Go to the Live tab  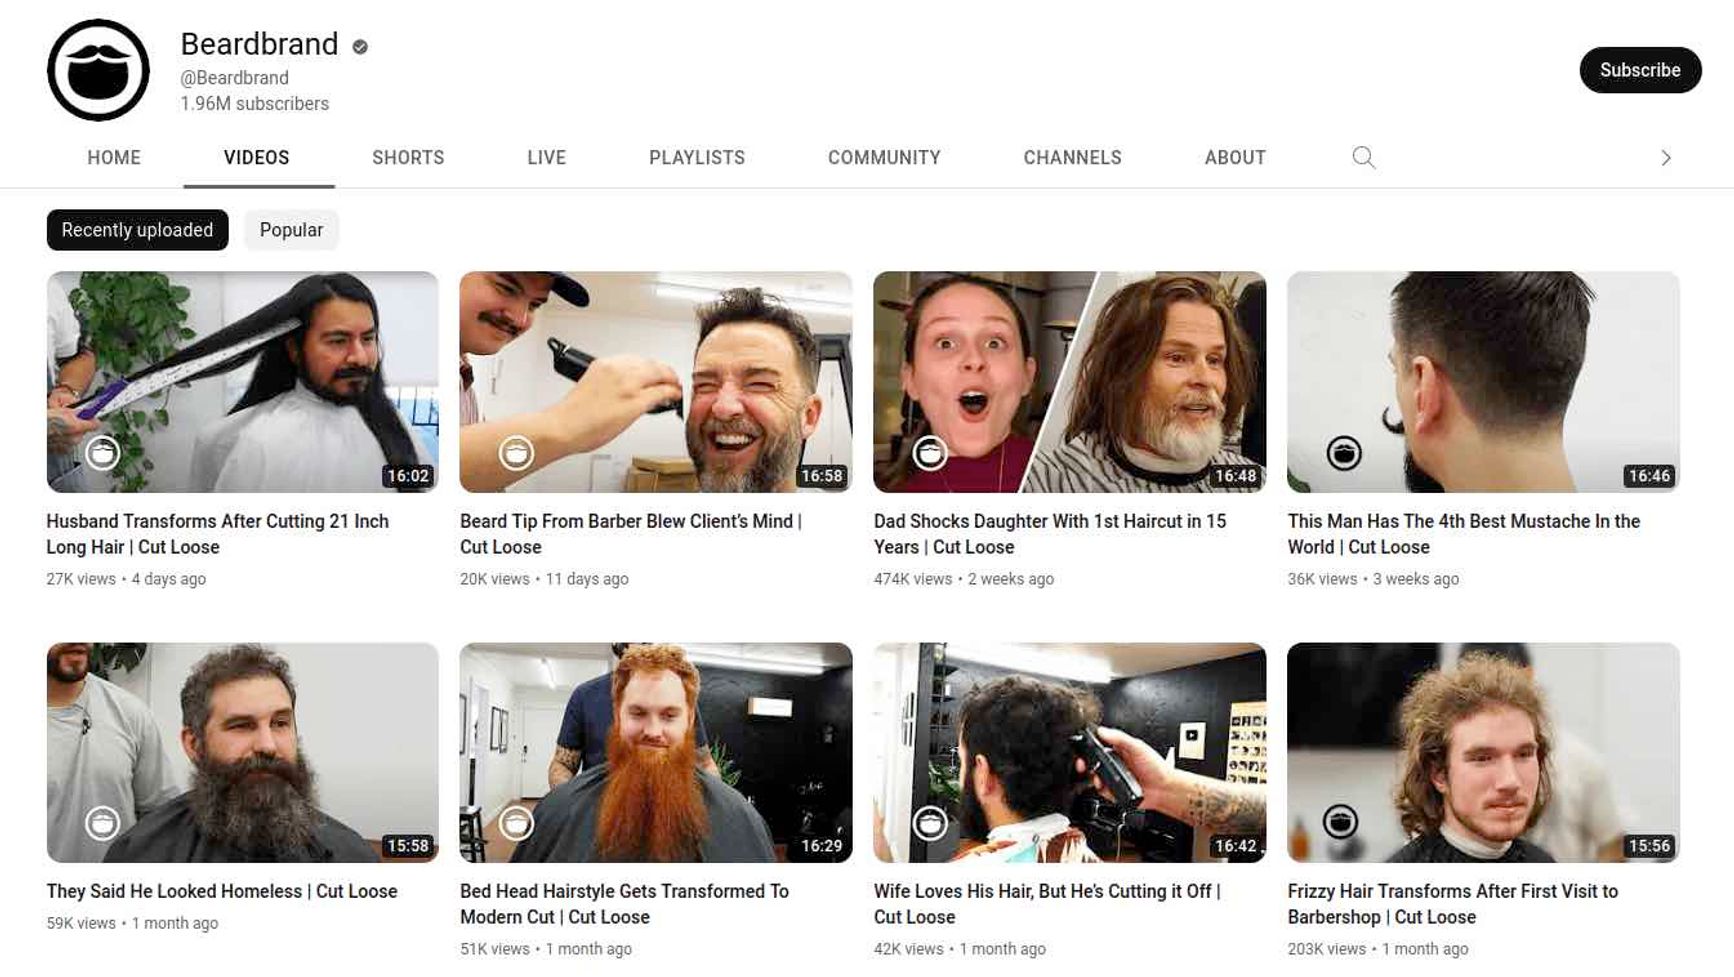point(546,157)
